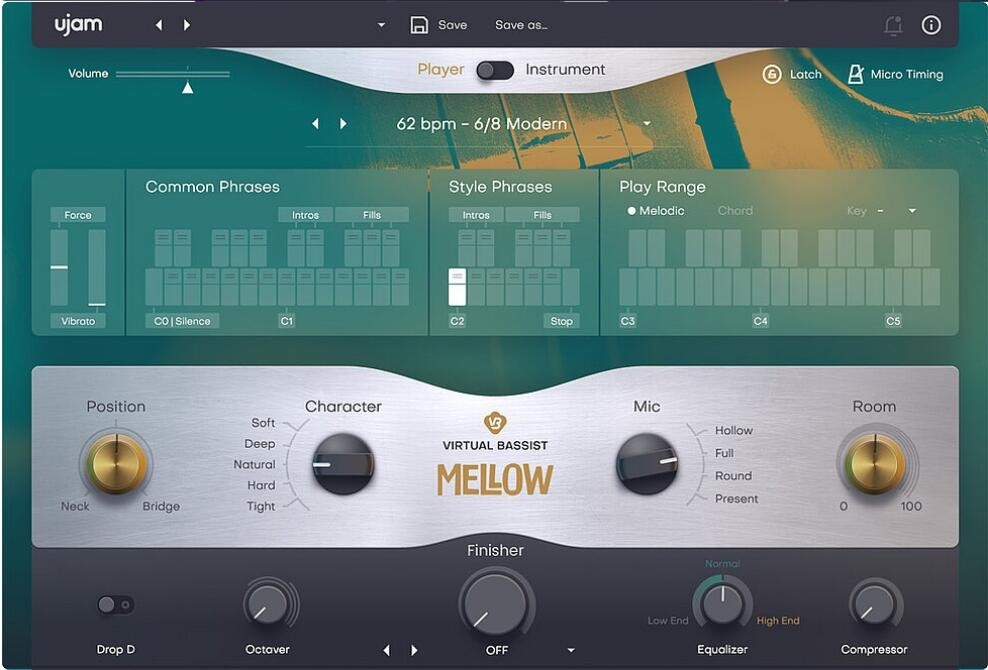988x670 pixels.
Task: Select next style after 62 bpm
Action: [x=343, y=124]
